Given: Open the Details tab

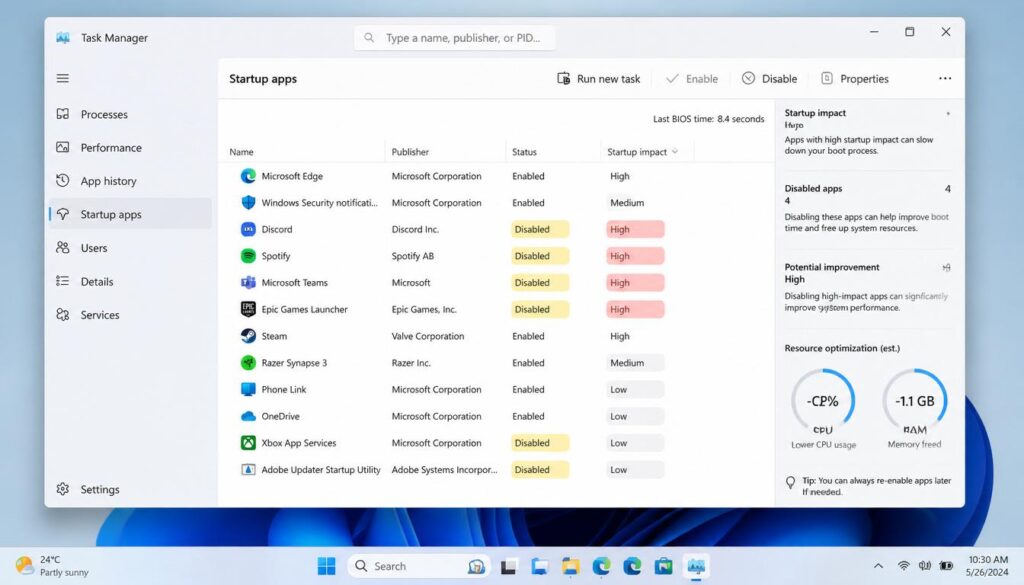Looking at the screenshot, I should tap(131, 281).
